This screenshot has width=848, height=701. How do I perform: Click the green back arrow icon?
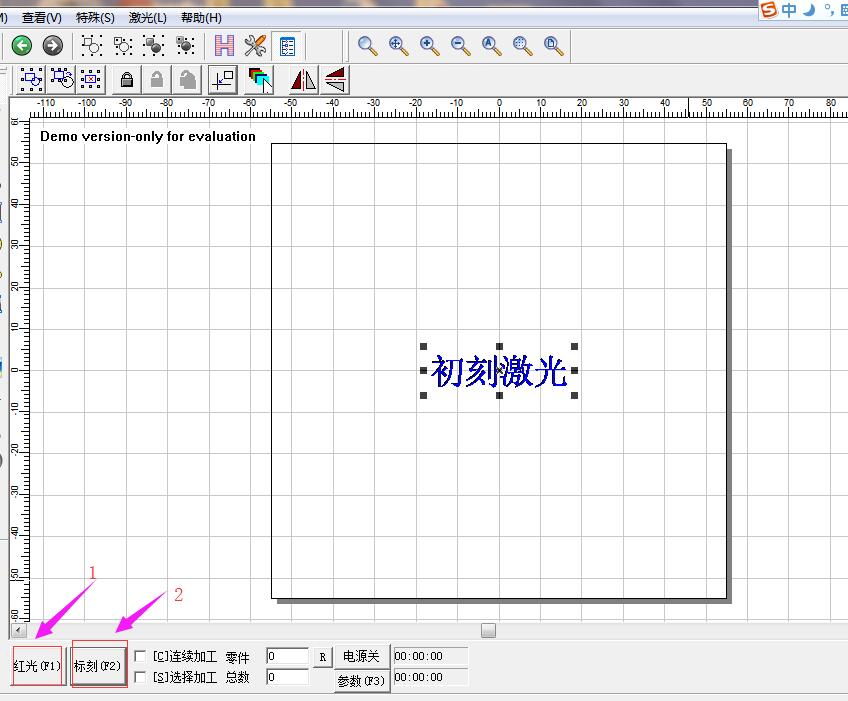click(21, 45)
